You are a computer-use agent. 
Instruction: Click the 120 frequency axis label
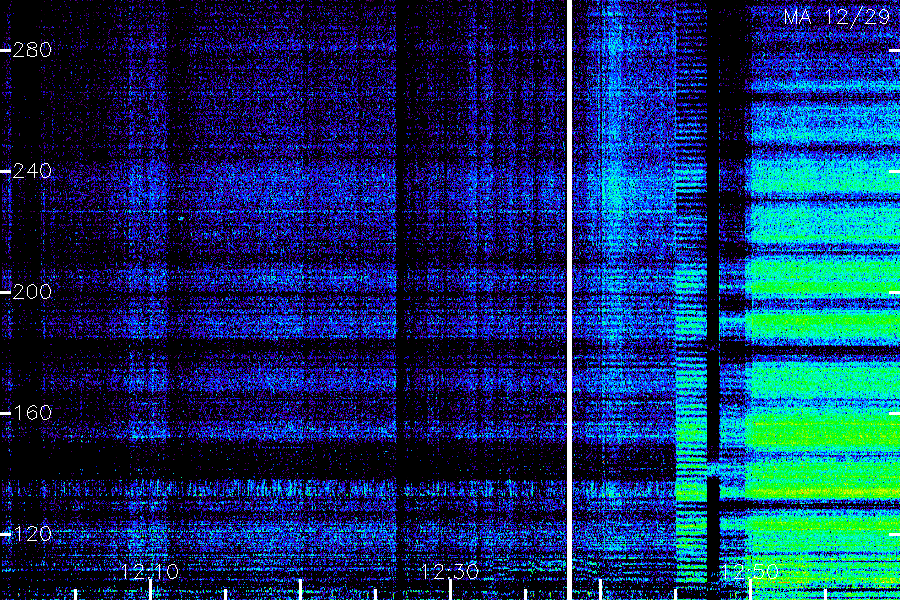32,534
